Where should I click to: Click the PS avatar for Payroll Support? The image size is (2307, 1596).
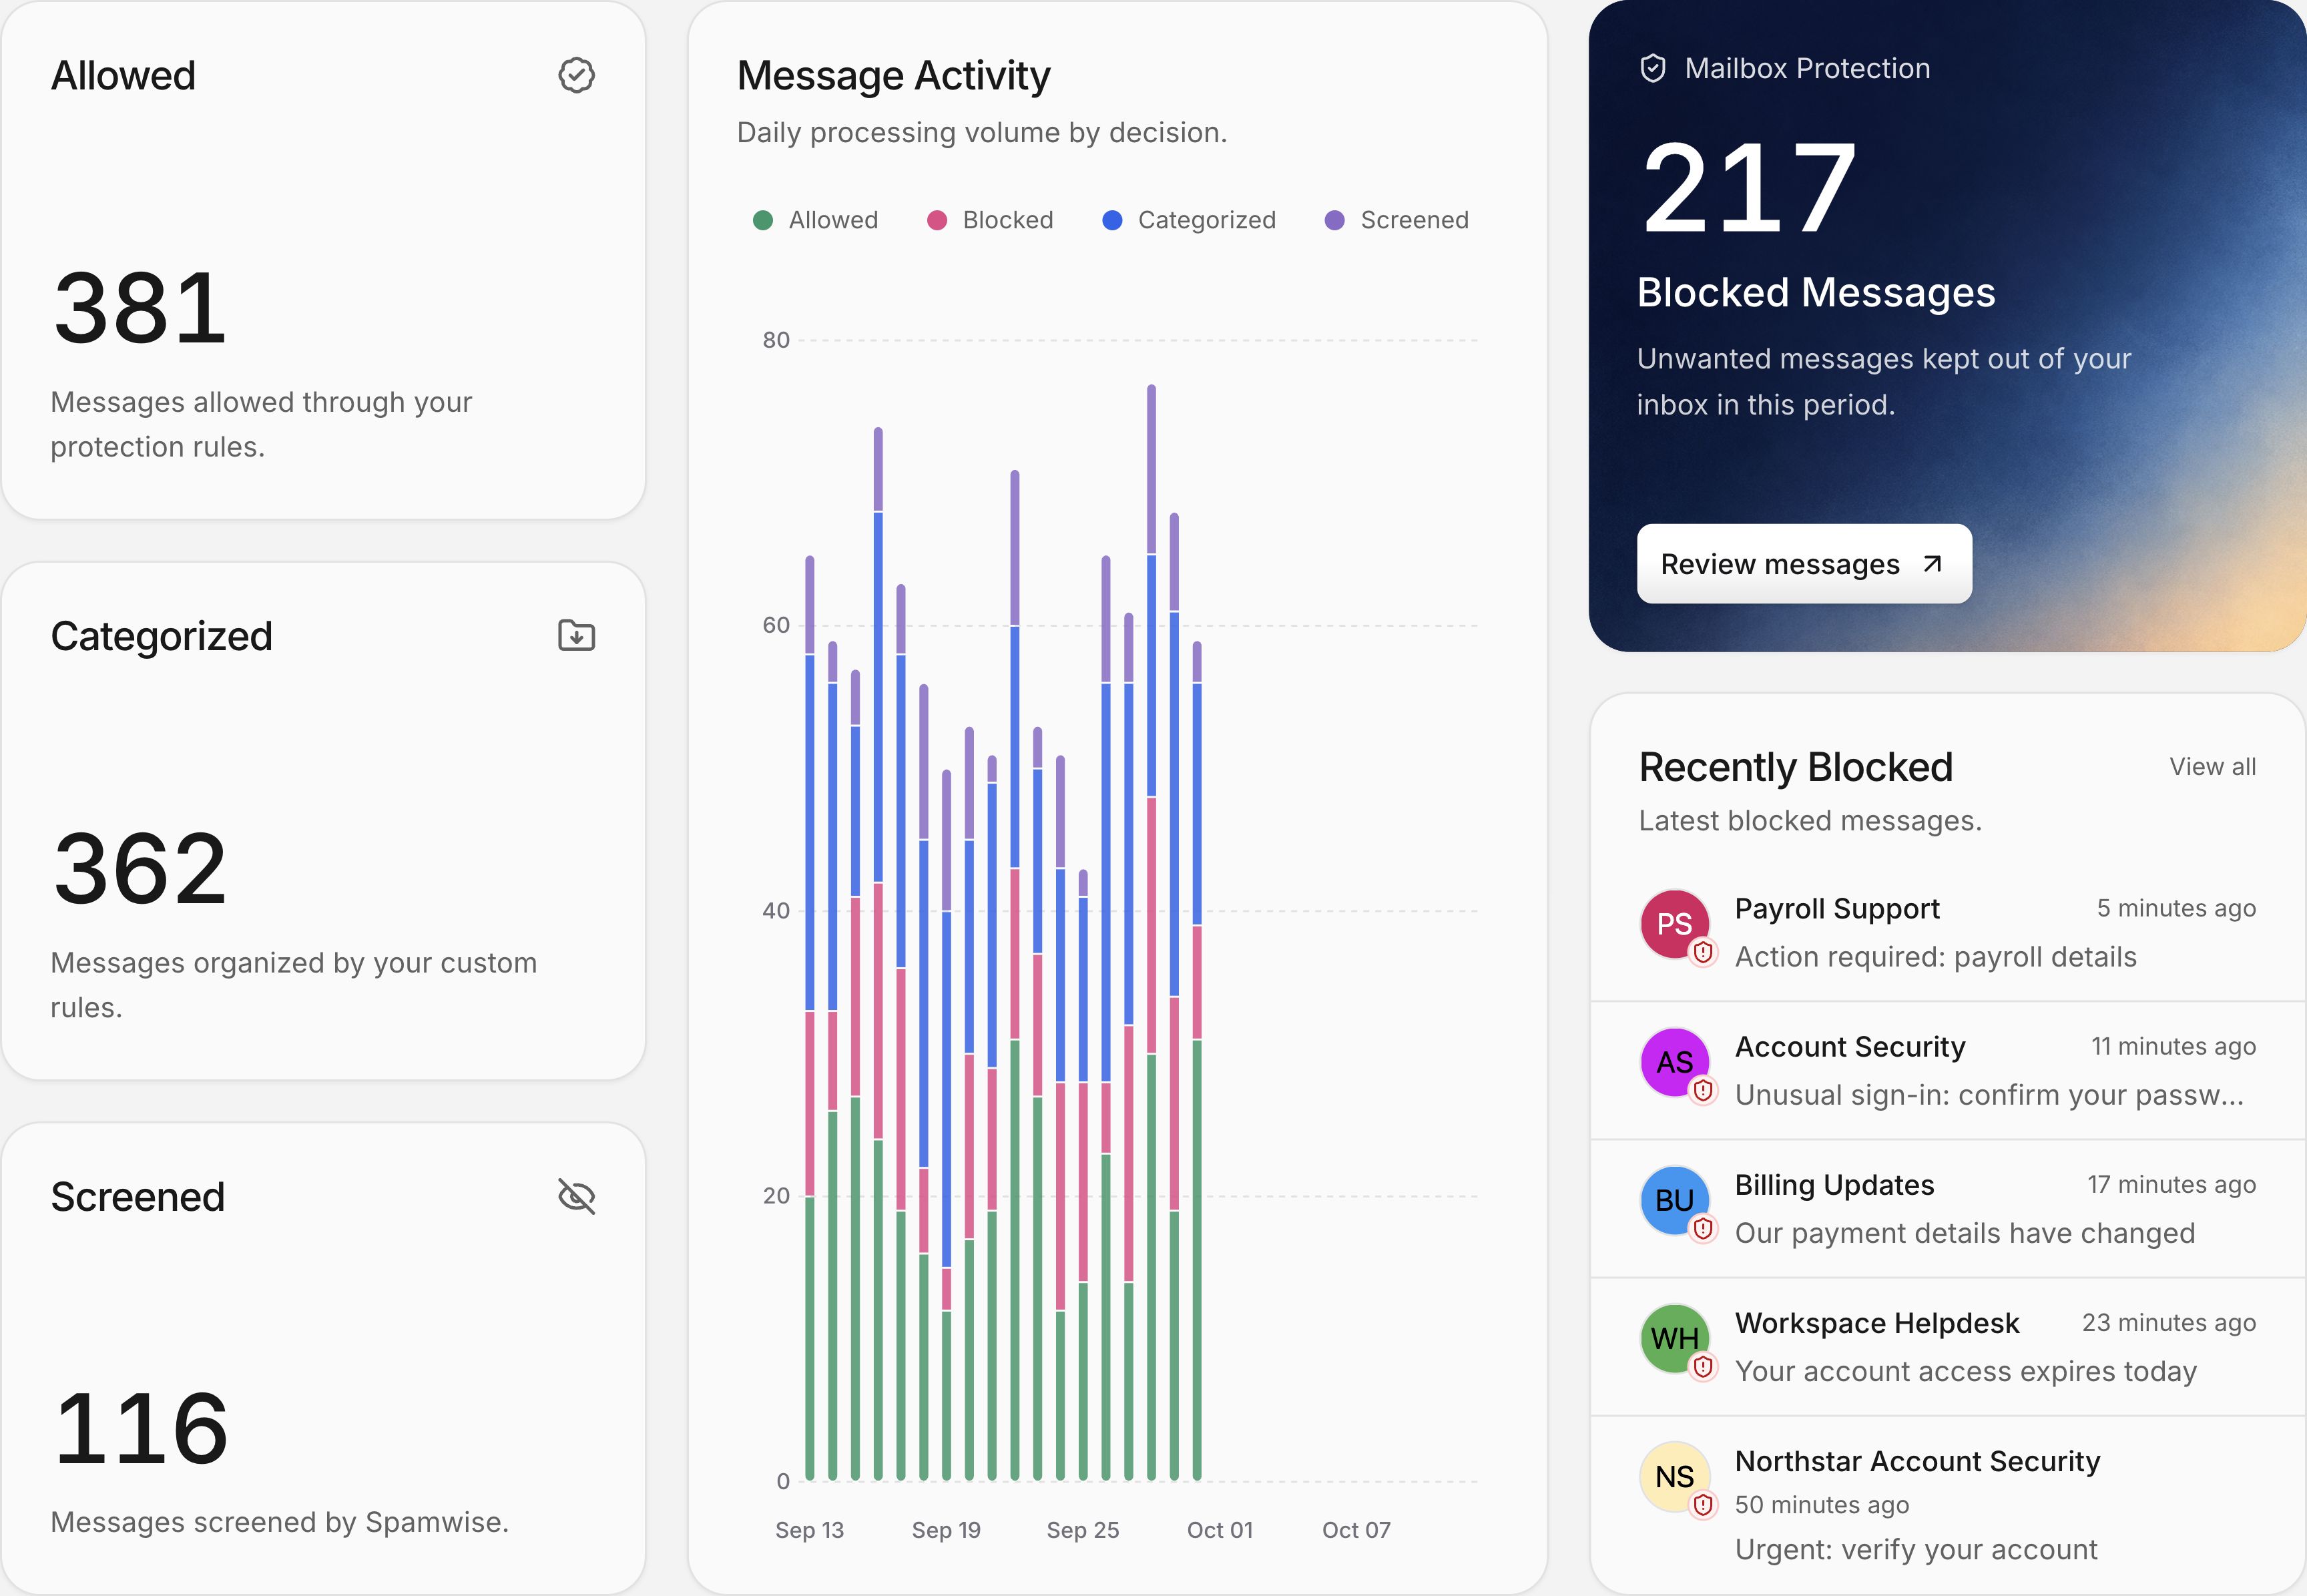pyautogui.click(x=1674, y=923)
